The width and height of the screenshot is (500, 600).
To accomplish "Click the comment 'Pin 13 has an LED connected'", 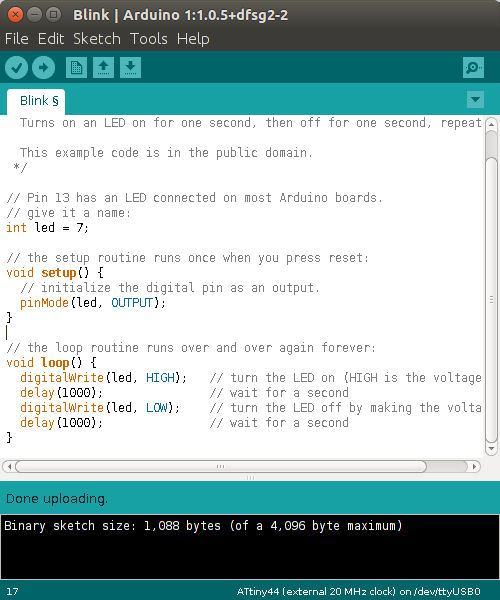I will click(x=194, y=198).
